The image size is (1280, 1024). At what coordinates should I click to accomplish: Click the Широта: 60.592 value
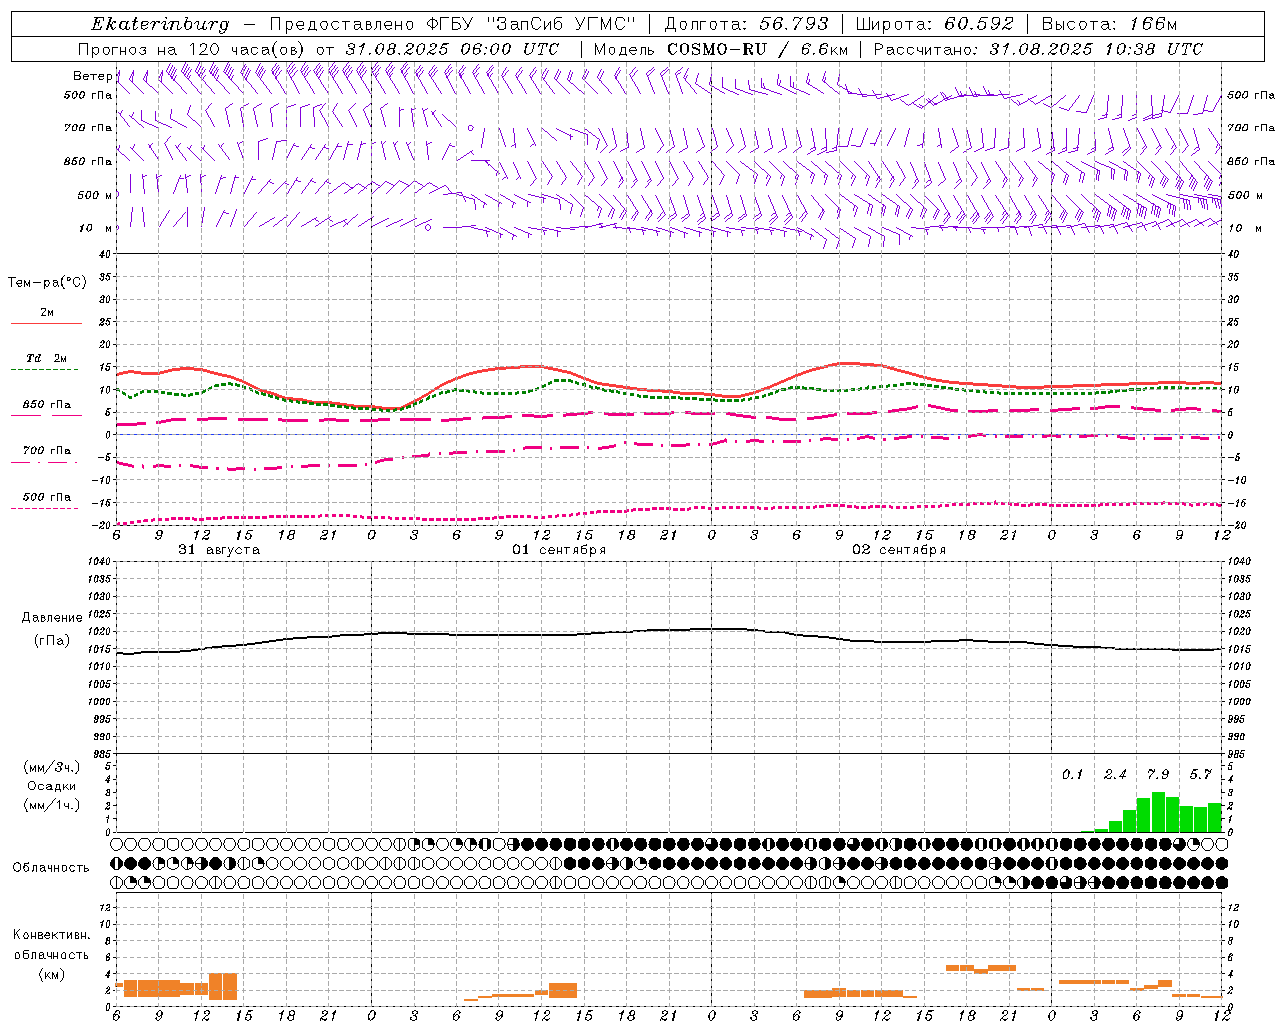[x=935, y=24]
